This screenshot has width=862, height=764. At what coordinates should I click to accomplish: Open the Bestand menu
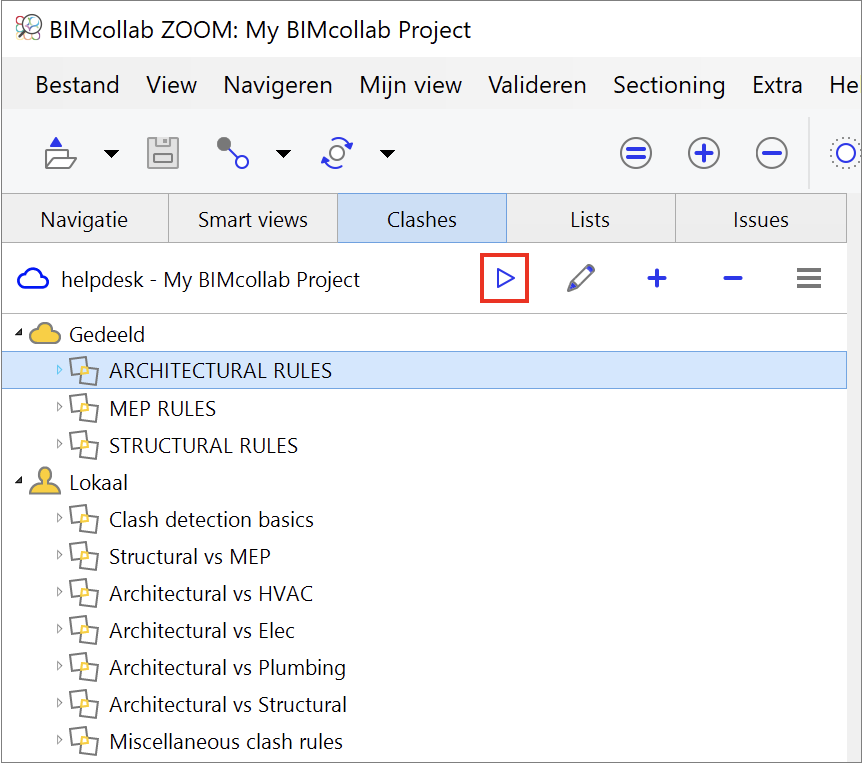78,85
